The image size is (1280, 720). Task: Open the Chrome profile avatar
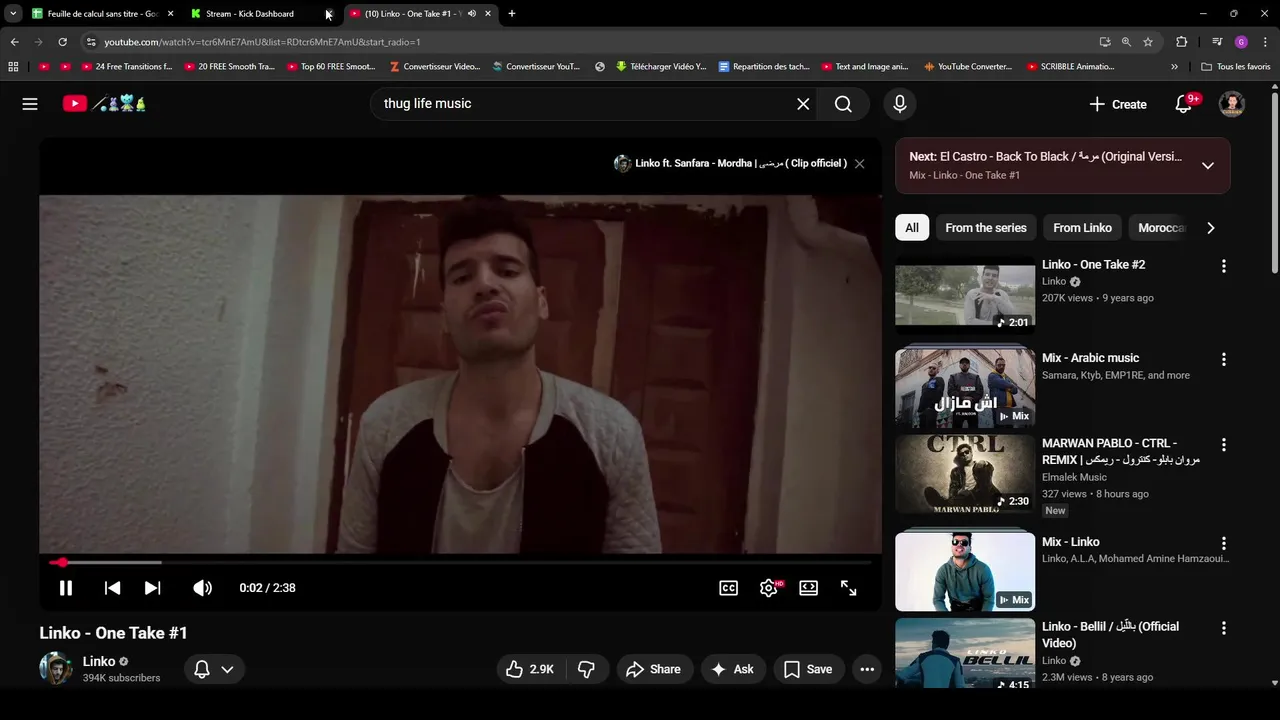point(1241,42)
